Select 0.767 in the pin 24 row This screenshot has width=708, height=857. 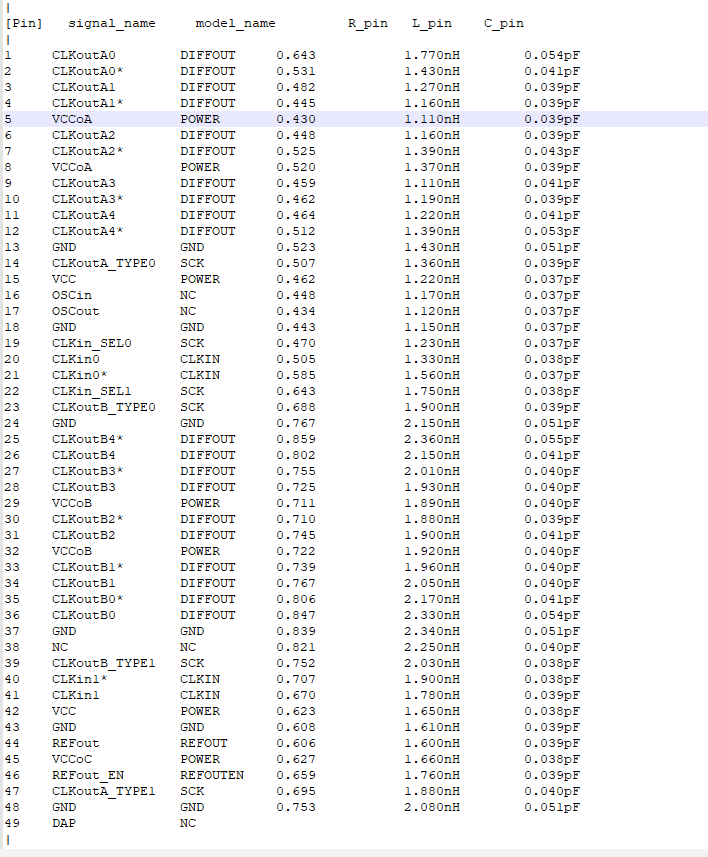(x=296, y=423)
